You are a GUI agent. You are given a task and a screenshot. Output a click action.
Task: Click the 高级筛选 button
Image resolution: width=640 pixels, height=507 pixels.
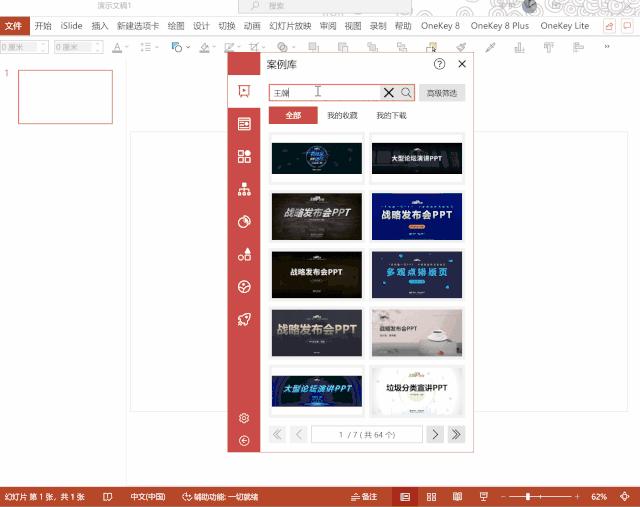tap(442, 93)
